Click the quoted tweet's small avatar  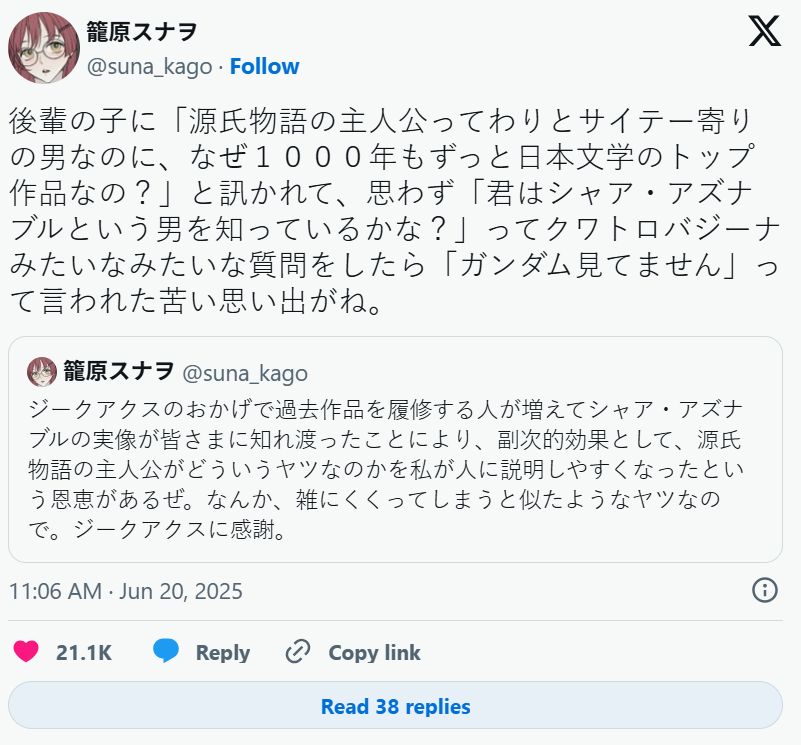point(42,372)
